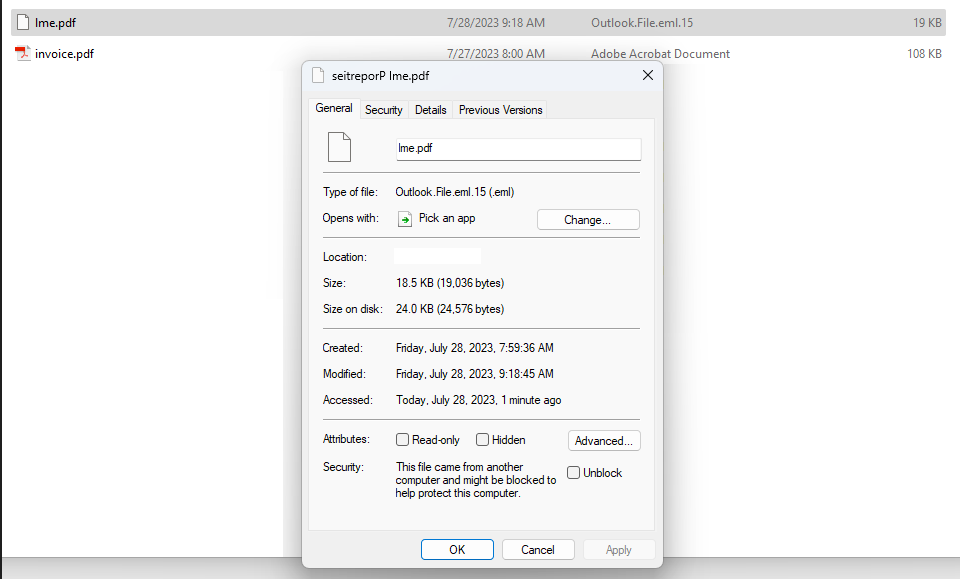
Task: Click the large file icon beside filename field
Action: point(340,147)
